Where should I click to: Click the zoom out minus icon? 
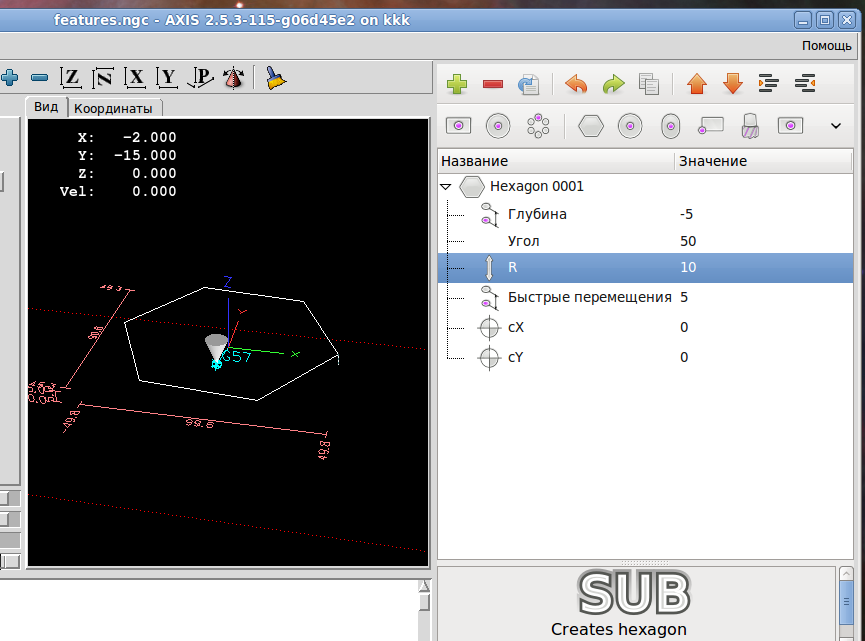coord(39,78)
